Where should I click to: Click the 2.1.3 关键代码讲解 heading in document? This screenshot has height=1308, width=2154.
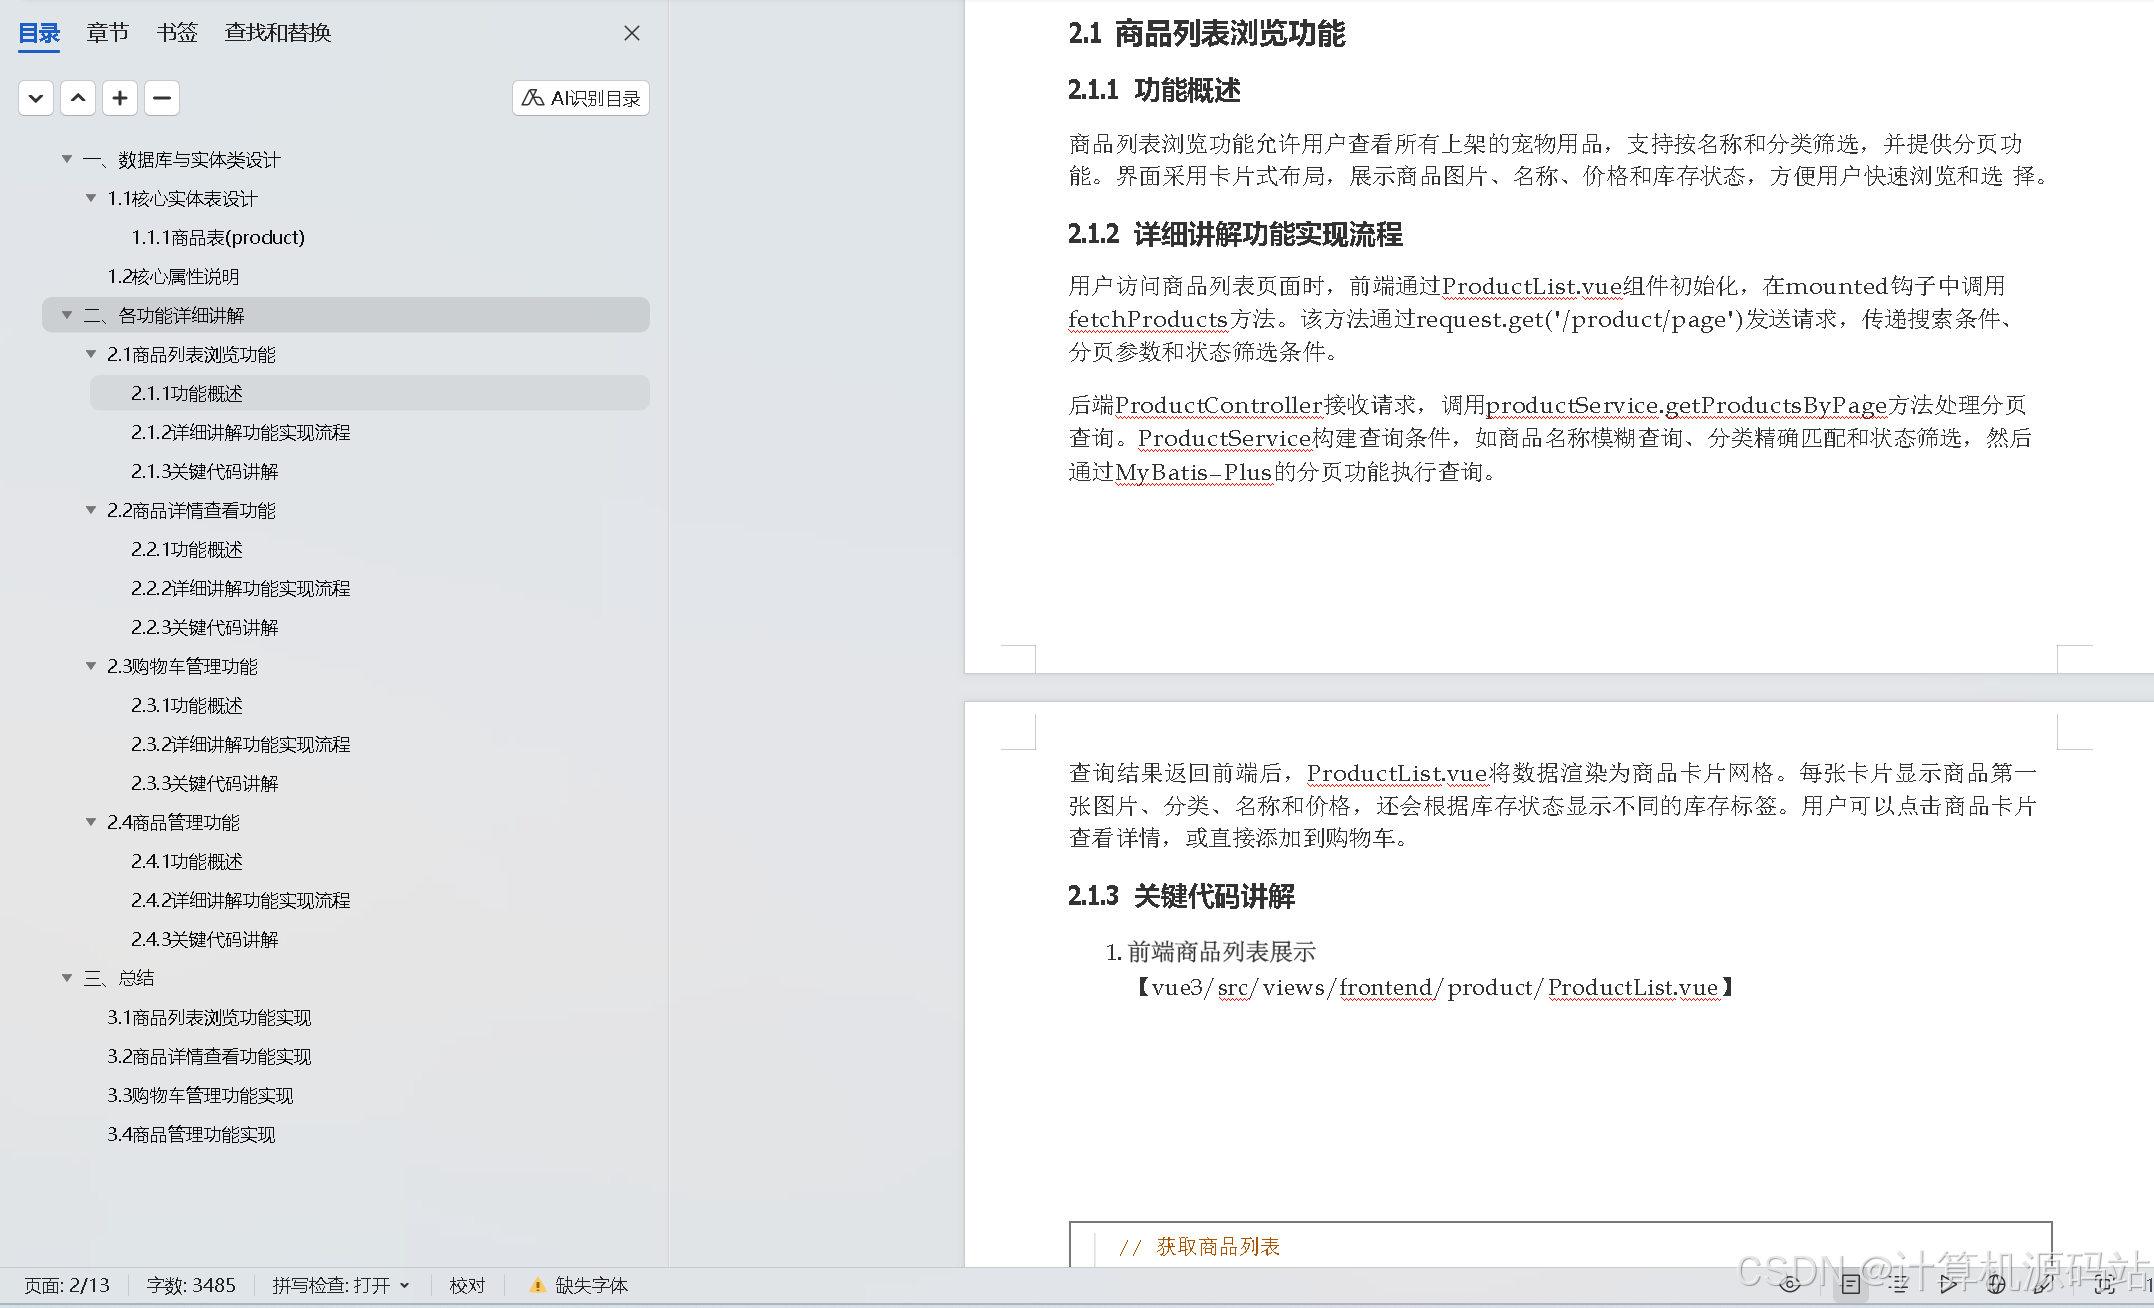pyautogui.click(x=1181, y=896)
